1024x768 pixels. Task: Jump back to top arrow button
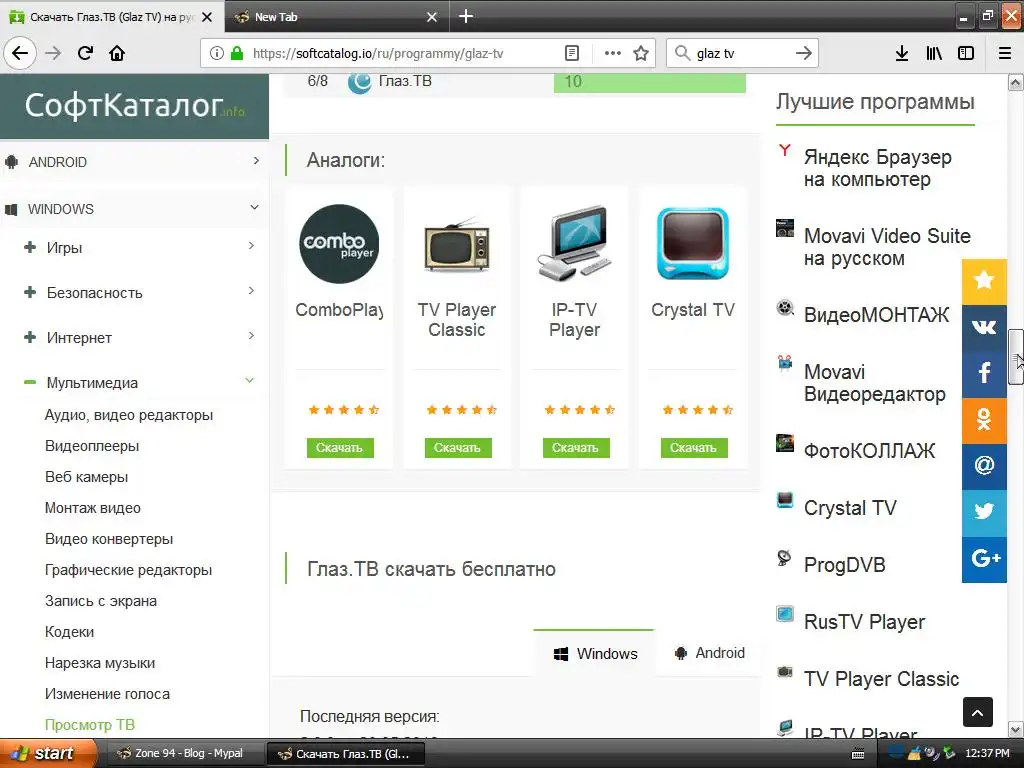pos(977,712)
